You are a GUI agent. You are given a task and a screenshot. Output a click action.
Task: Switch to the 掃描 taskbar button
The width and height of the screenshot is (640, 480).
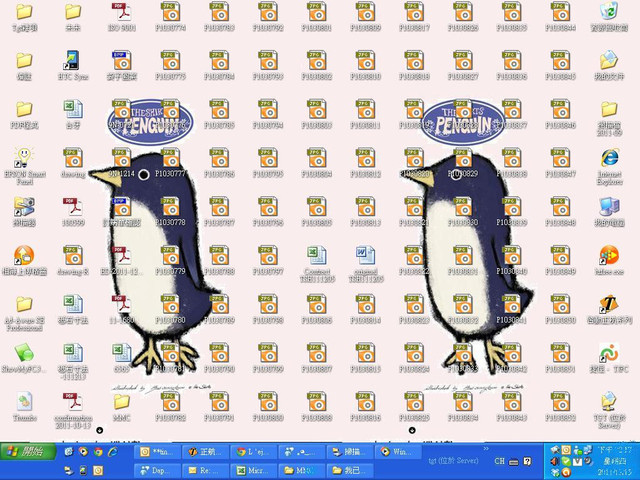(x=349, y=452)
